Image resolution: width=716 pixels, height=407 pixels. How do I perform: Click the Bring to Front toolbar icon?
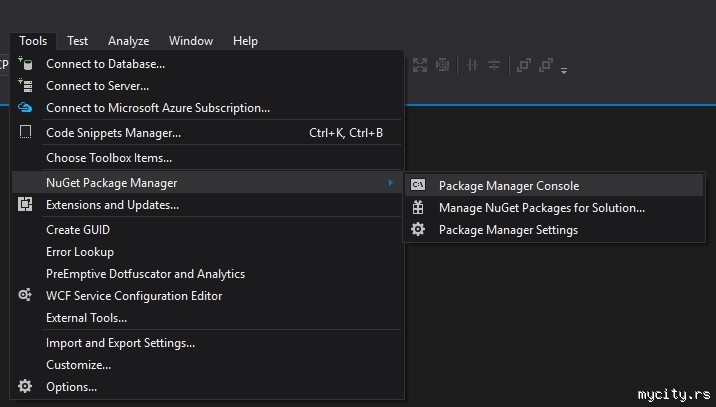523,65
